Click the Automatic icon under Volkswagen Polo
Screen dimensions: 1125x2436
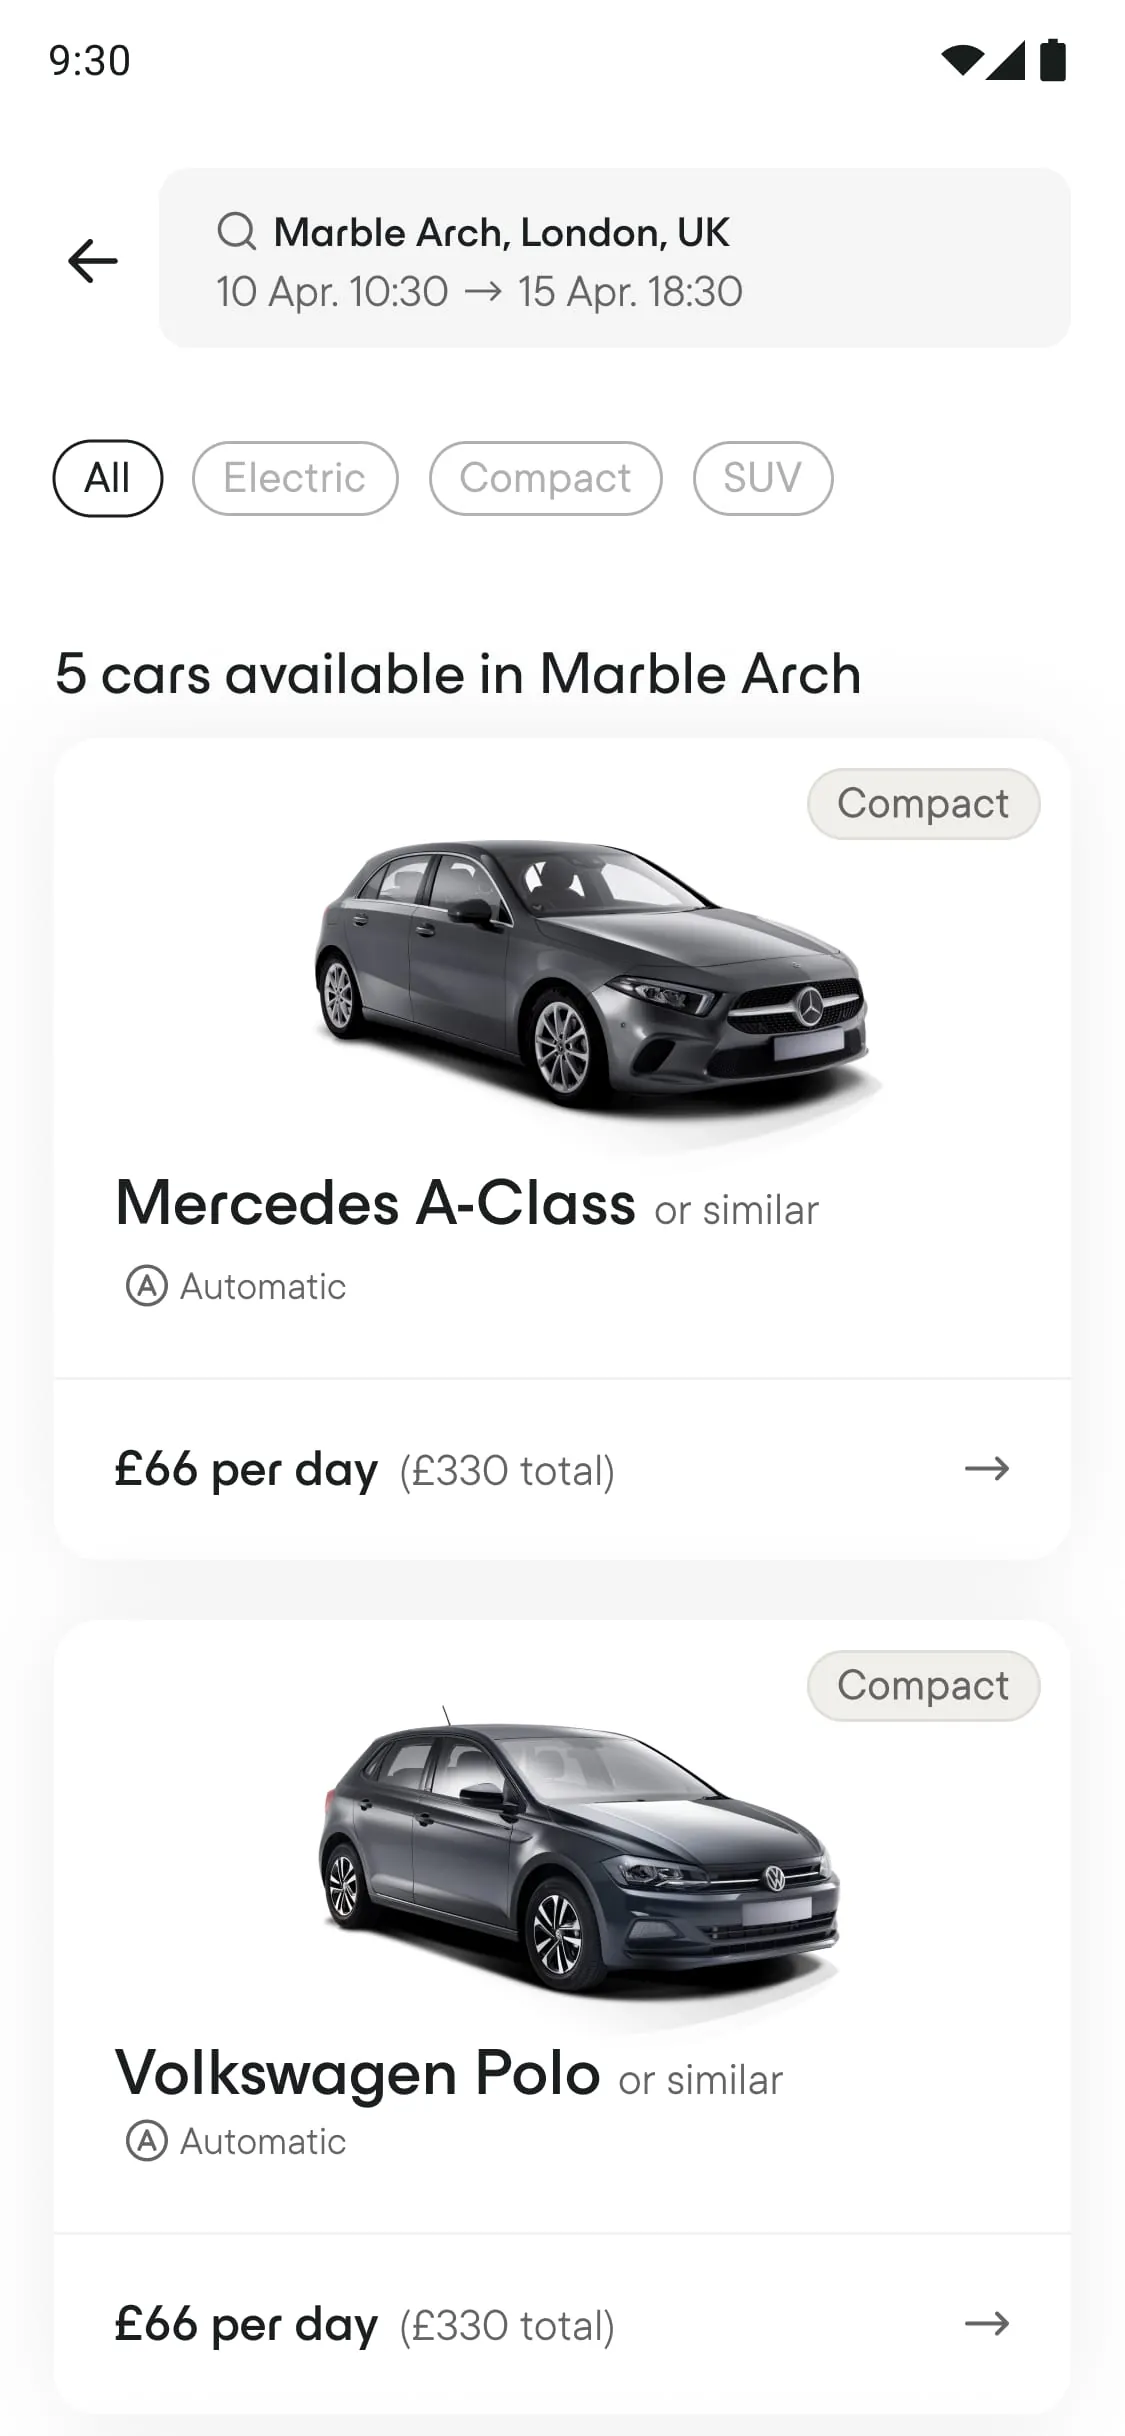[x=147, y=2141]
